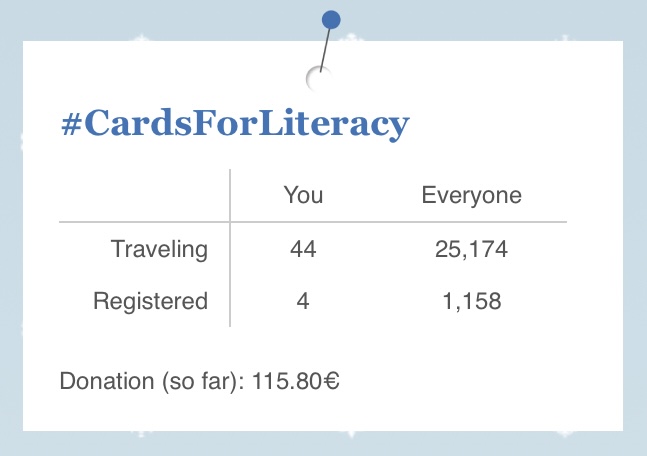
Task: Click everyone's traveling count 25,174
Action: [x=471, y=250]
